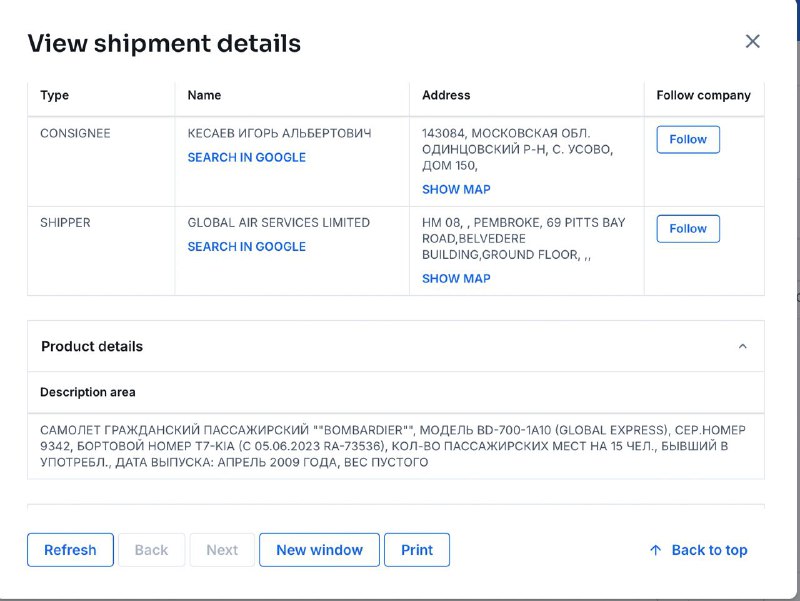
Task: Click the disabled Next button
Action: pyautogui.click(x=222, y=550)
